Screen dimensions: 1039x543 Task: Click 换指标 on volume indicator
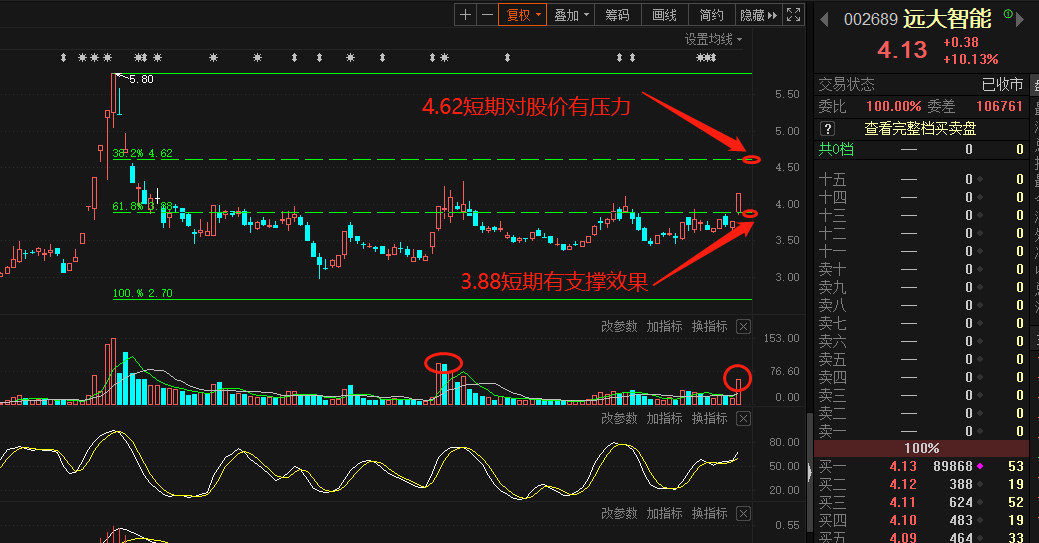(710, 326)
